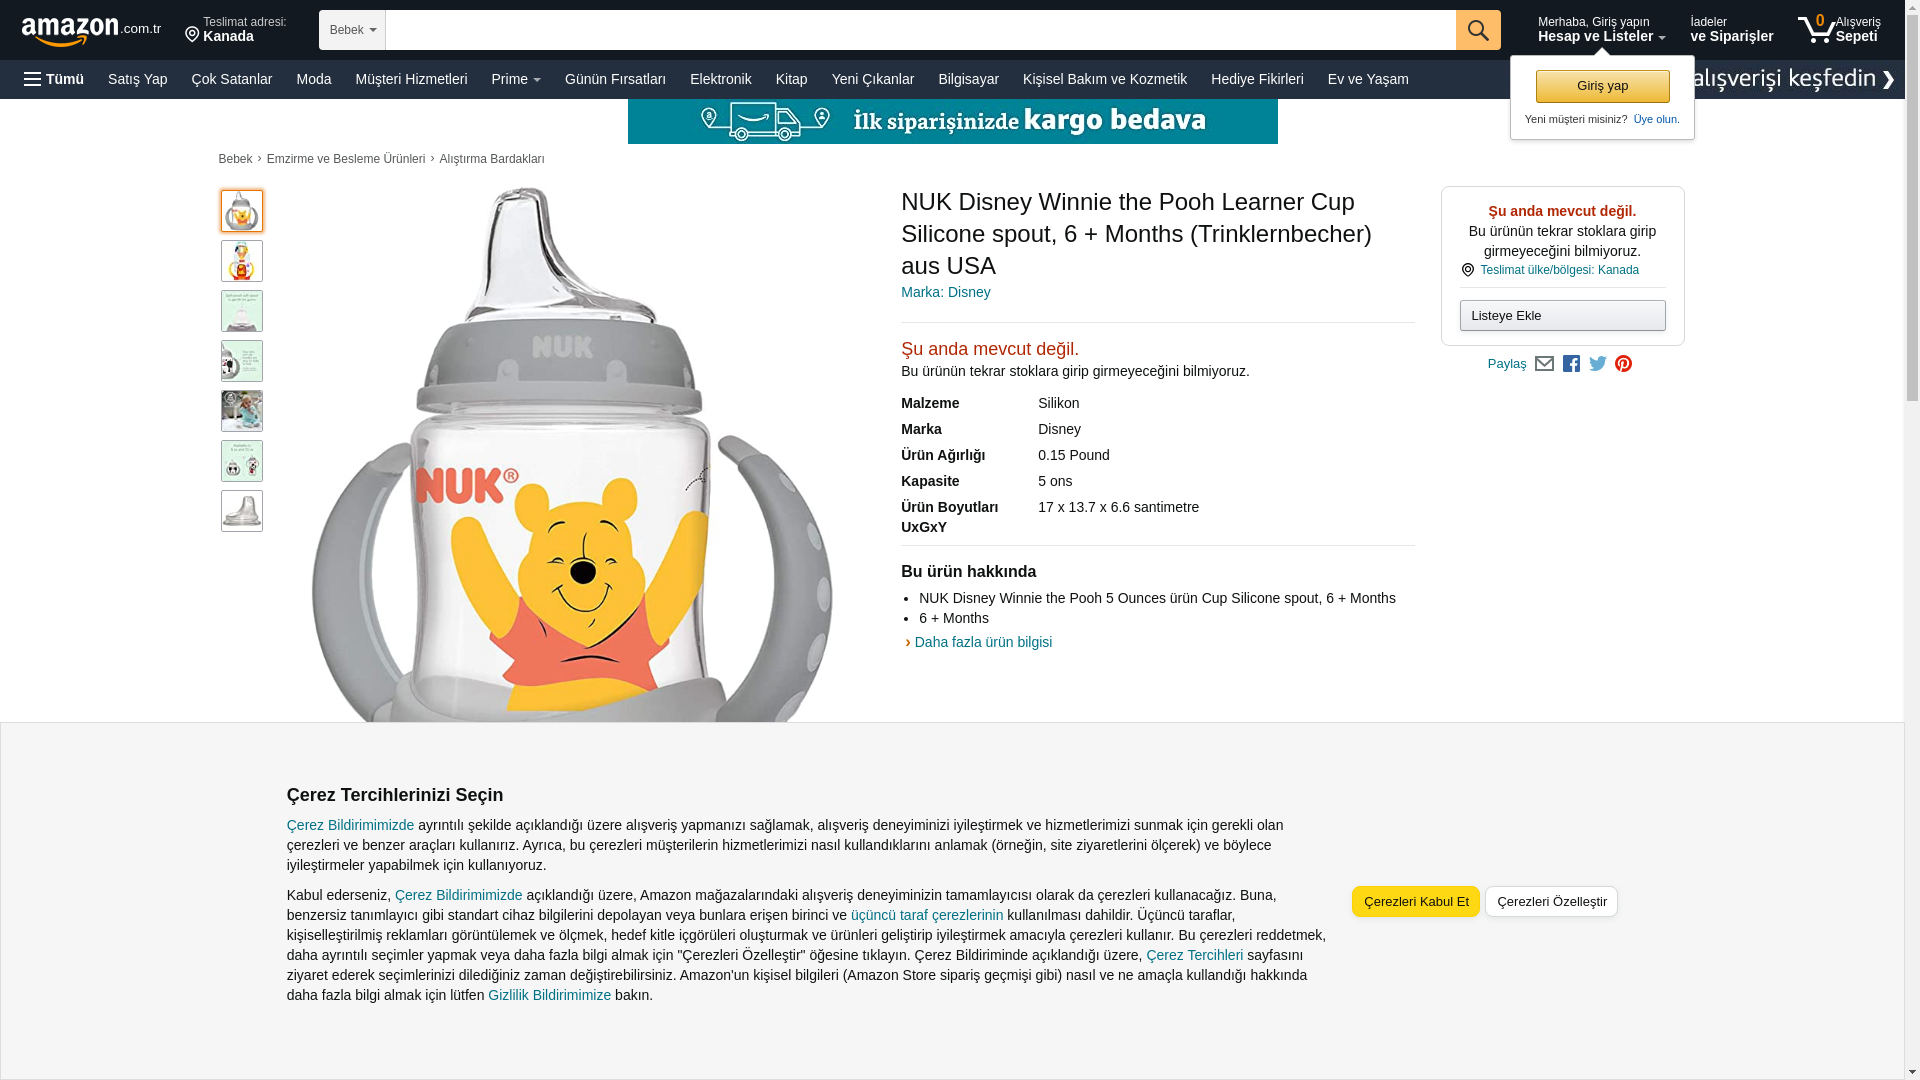The height and width of the screenshot is (1080, 1920).
Task: Share product on Facebook icon
Action: click(x=1571, y=364)
